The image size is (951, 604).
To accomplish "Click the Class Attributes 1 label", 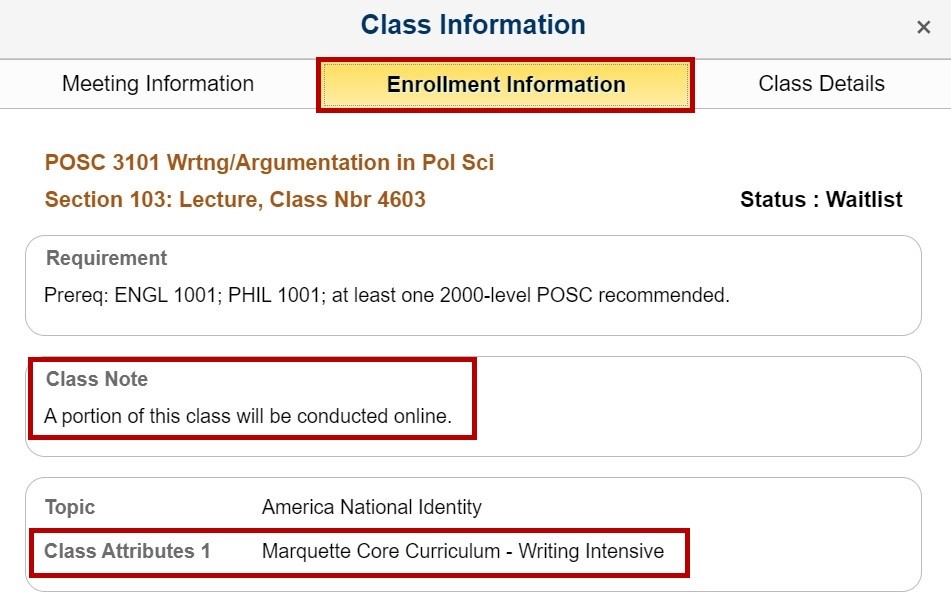I will click(x=127, y=551).
